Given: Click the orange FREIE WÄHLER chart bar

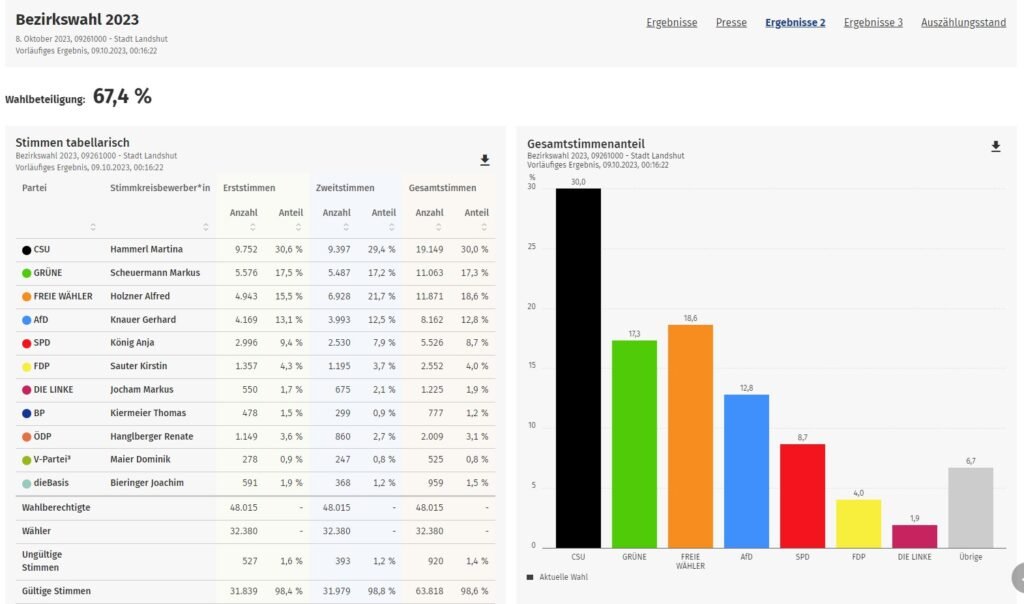Looking at the screenshot, I should (690, 436).
